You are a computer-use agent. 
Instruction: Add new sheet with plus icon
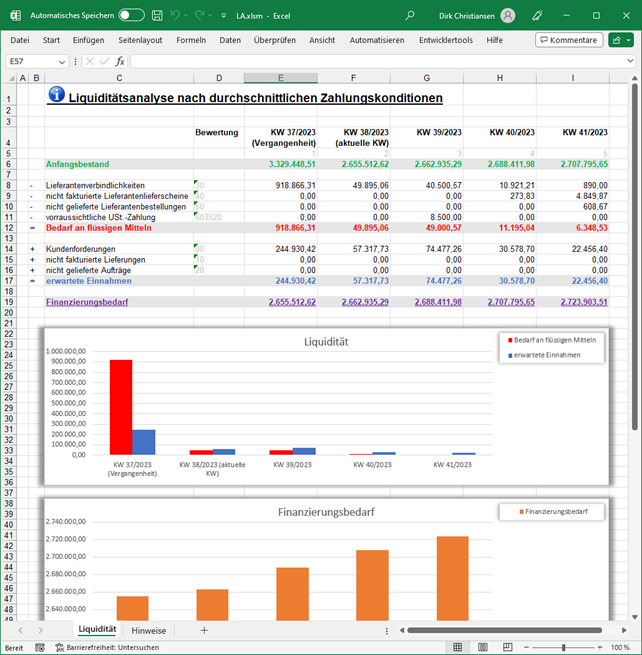204,630
